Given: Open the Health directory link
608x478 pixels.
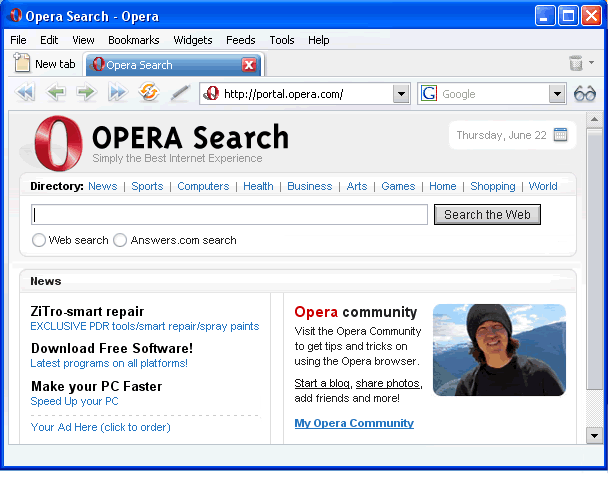Looking at the screenshot, I should pyautogui.click(x=258, y=186).
